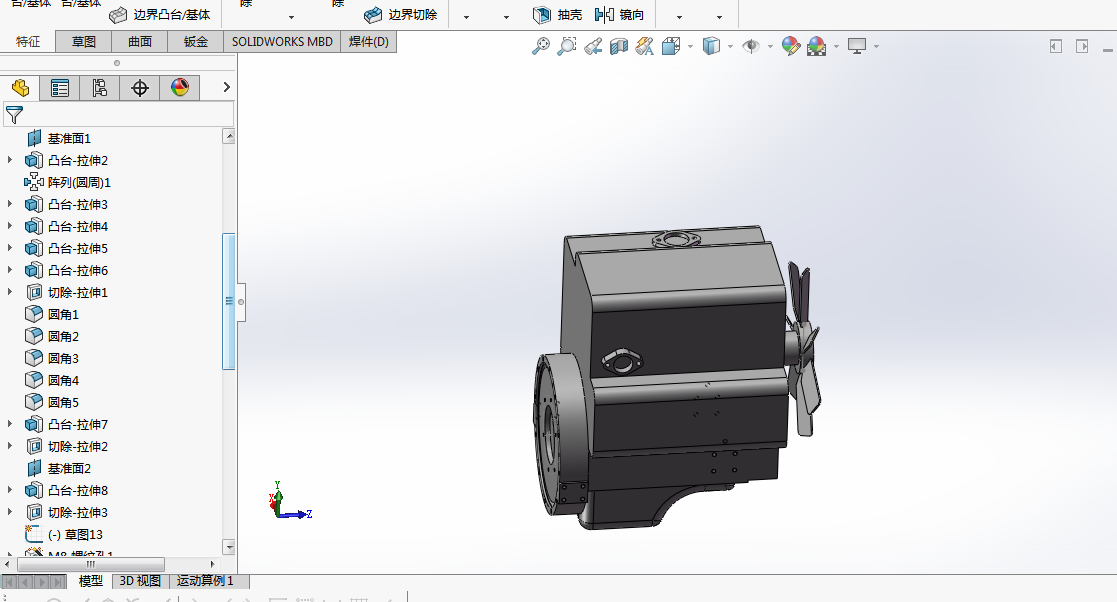Open the DimXpertManager crosshair tab
1117x602 pixels.
[x=140, y=88]
